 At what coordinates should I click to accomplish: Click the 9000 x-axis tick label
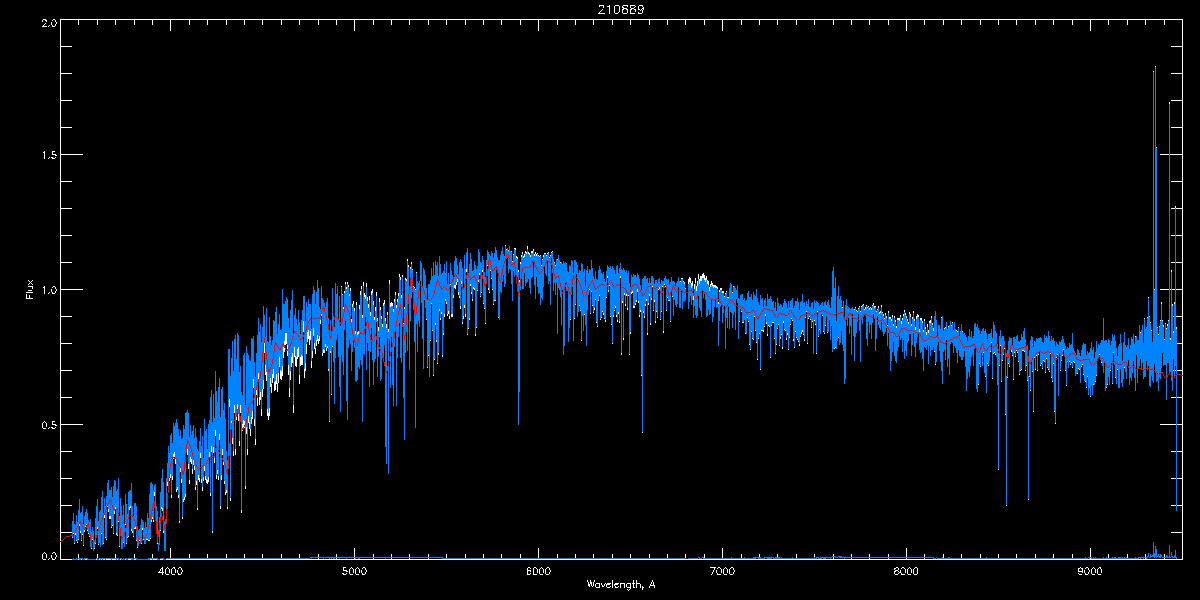click(1090, 572)
